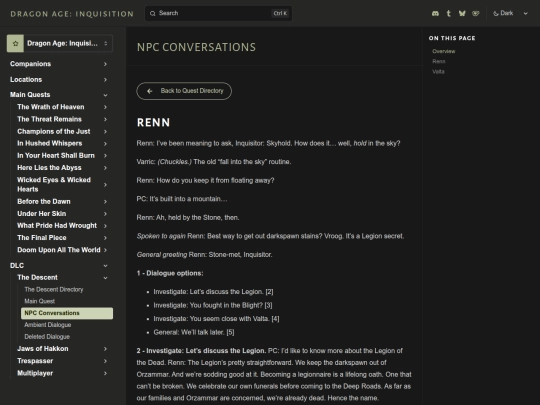The height and width of the screenshot is (405, 540).
Task: Open the Bluesky butterfly icon
Action: [462, 13]
